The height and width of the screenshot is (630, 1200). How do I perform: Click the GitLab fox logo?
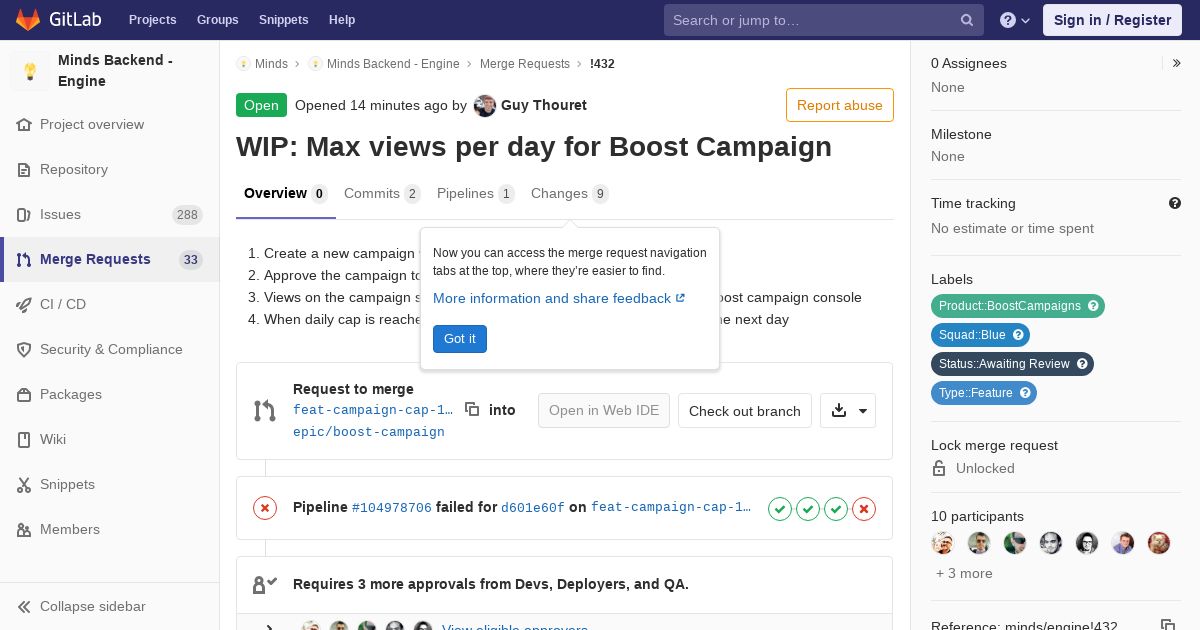pos(28,19)
